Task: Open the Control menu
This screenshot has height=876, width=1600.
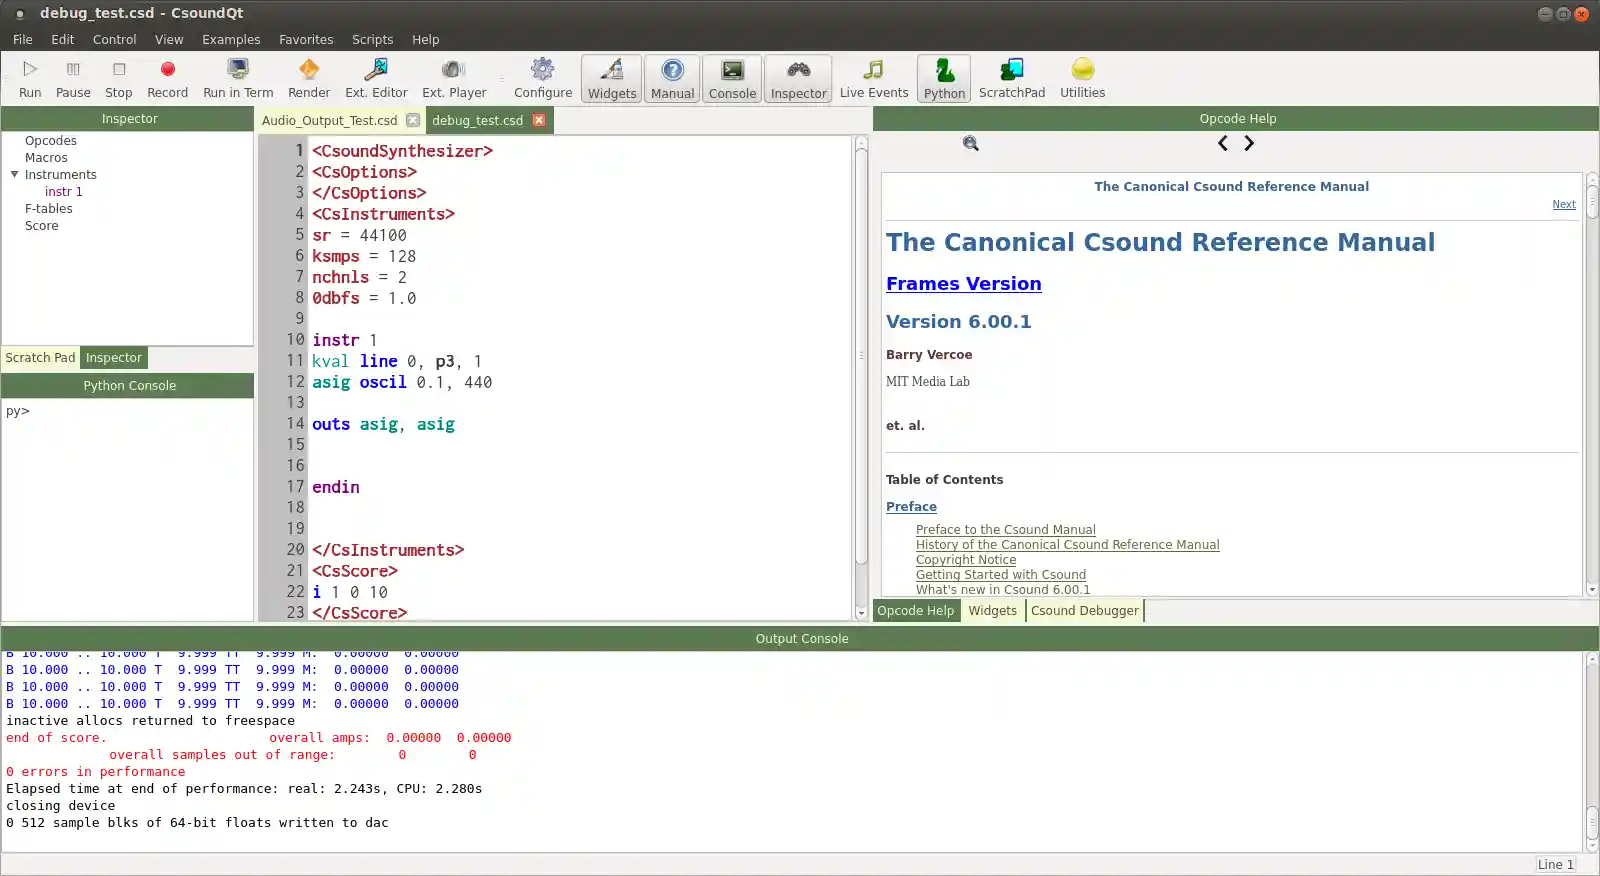Action: [114, 40]
